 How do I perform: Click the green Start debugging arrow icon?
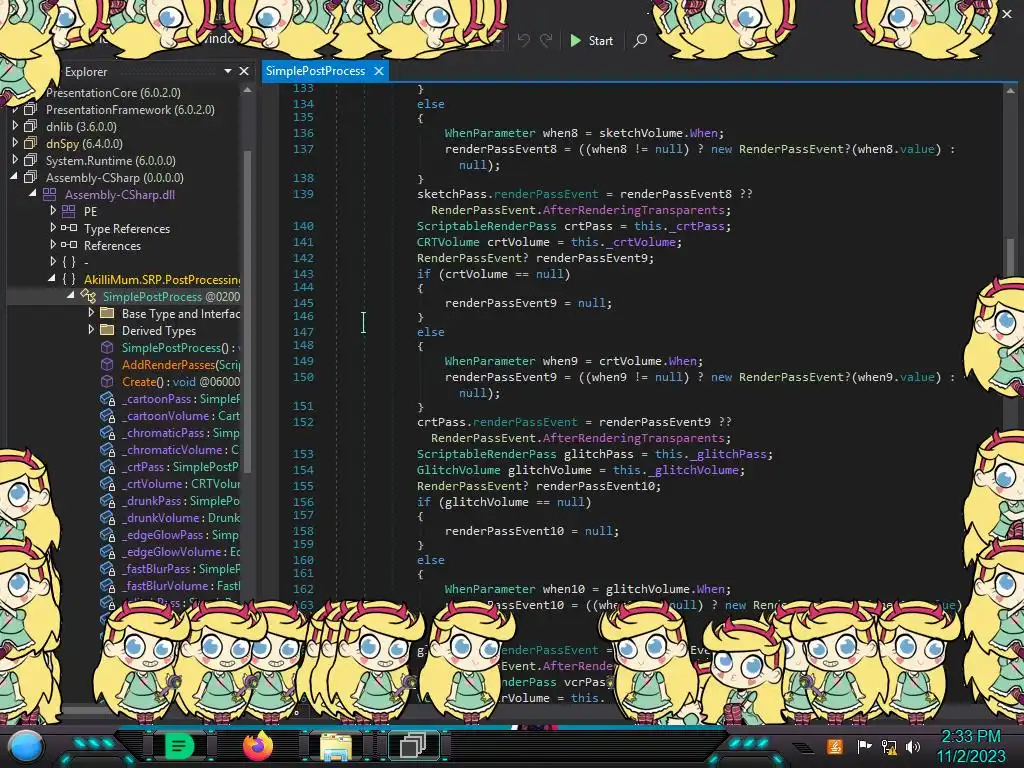[x=575, y=40]
